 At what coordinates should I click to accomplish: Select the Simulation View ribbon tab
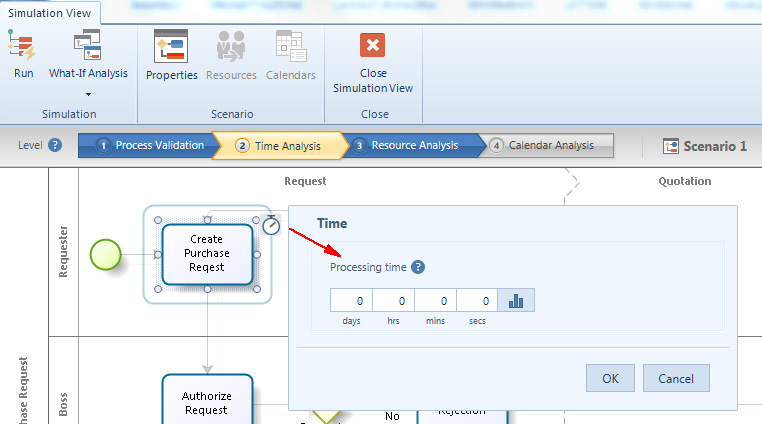tap(50, 13)
